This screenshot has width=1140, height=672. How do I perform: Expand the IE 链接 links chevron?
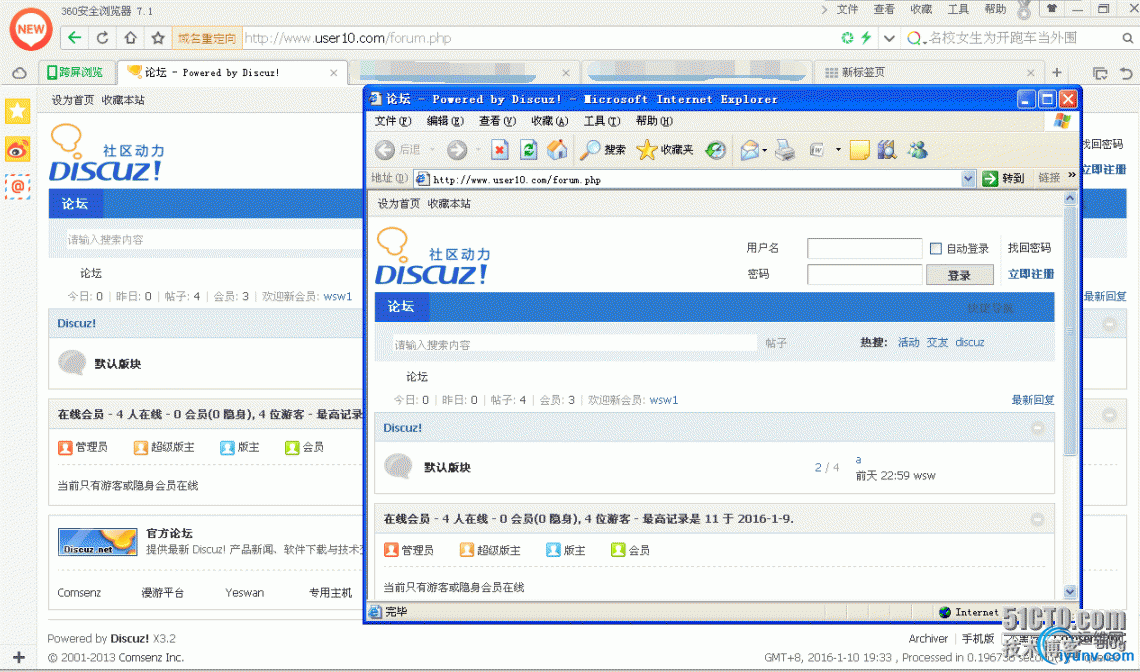click(1072, 175)
